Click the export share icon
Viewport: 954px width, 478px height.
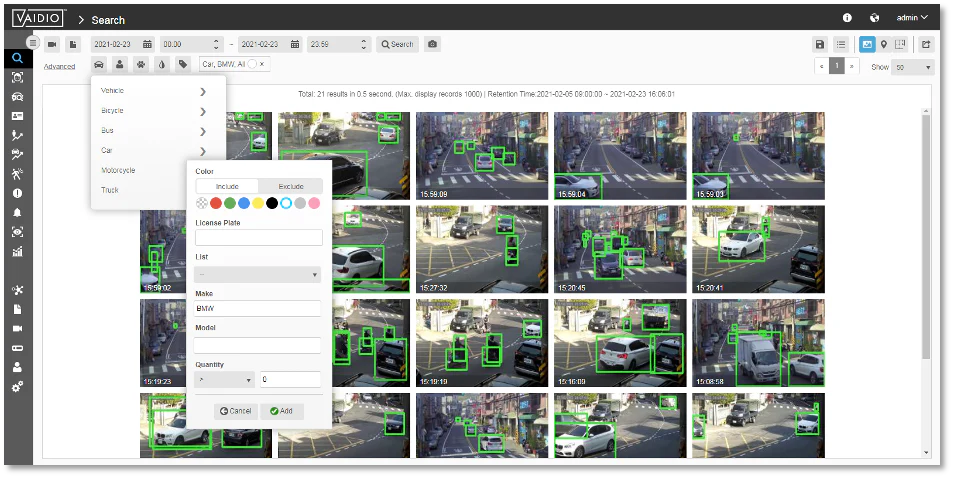point(926,44)
